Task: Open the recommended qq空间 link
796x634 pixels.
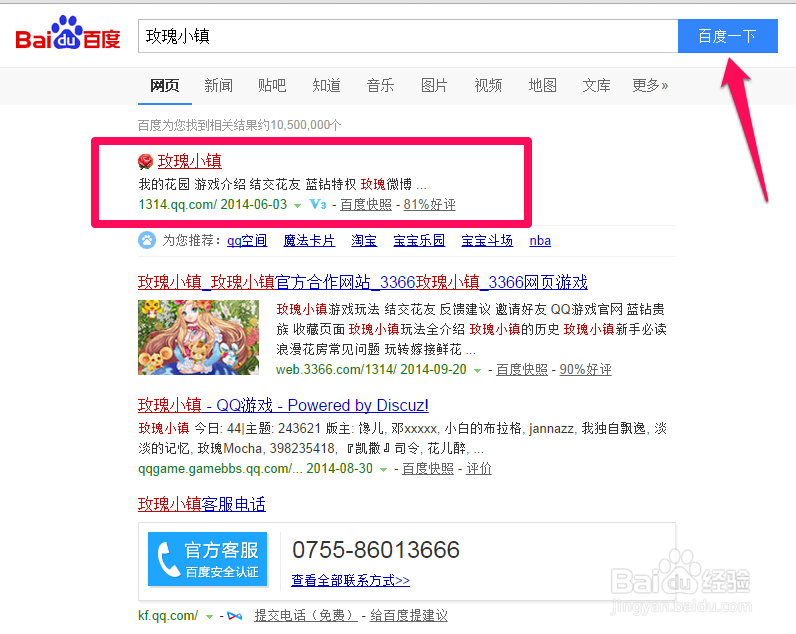Action: coord(247,241)
